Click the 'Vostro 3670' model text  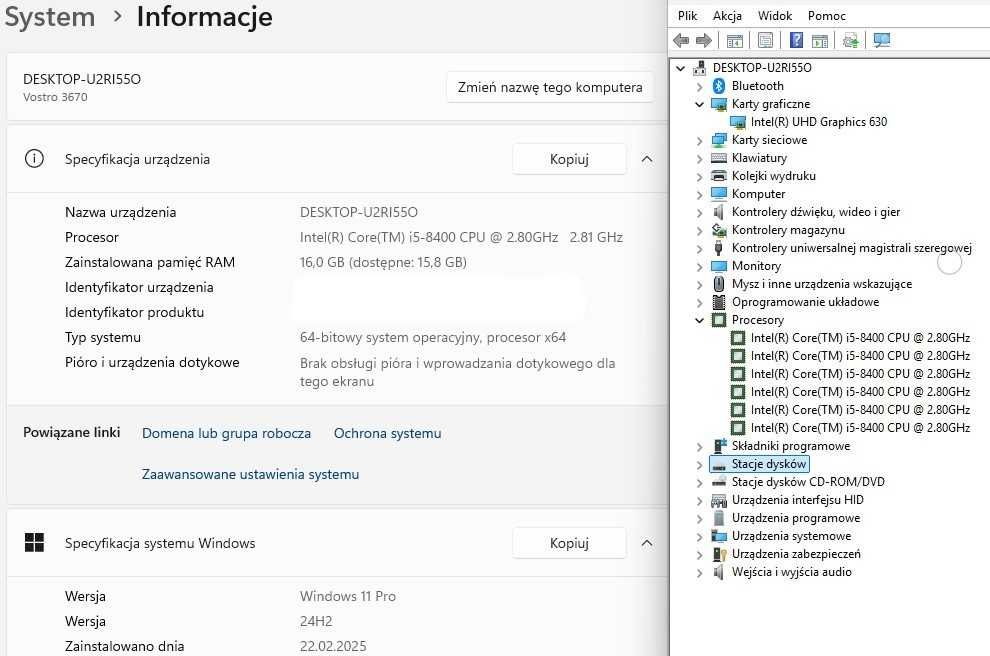(x=55, y=97)
